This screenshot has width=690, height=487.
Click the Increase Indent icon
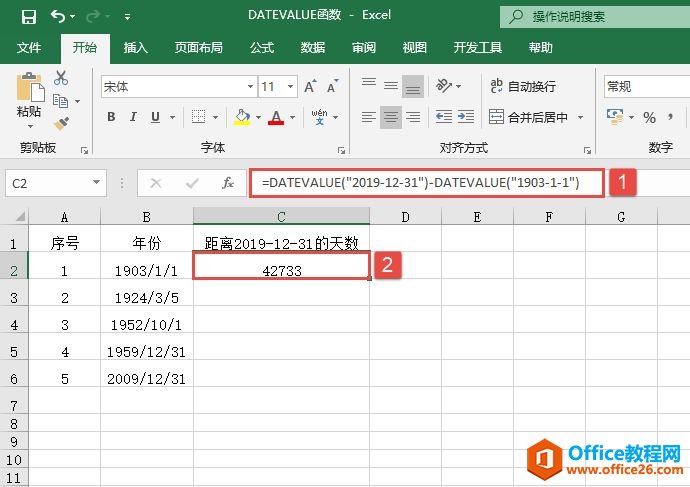[466, 117]
